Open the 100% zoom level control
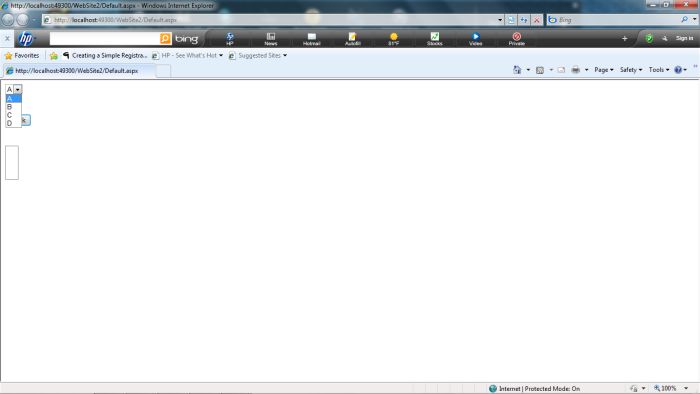The height and width of the screenshot is (394, 700). (671, 389)
